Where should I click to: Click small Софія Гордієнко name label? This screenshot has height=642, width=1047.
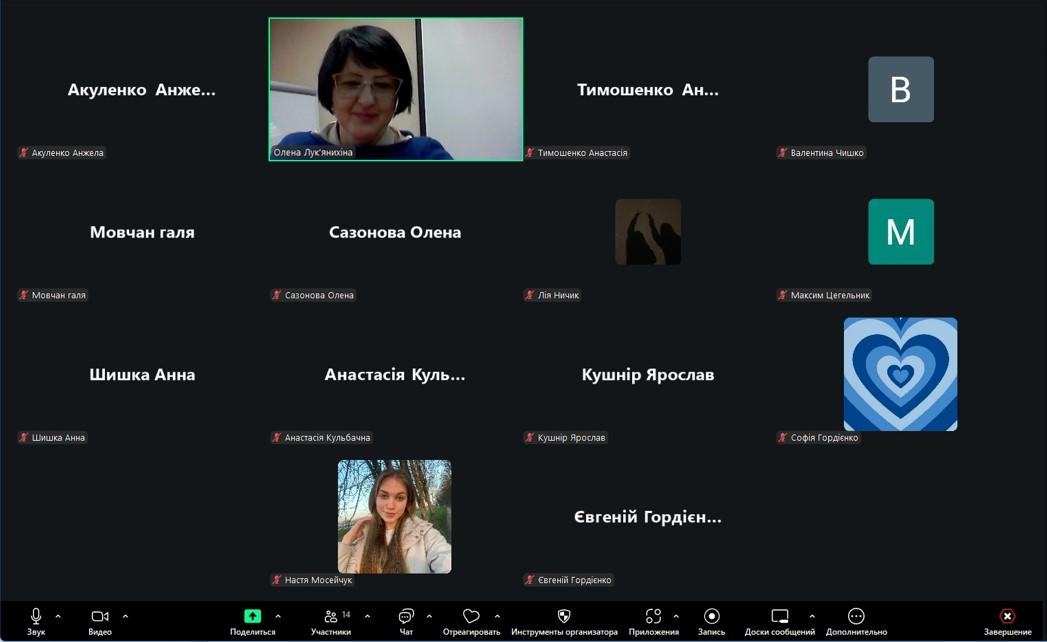coord(825,438)
